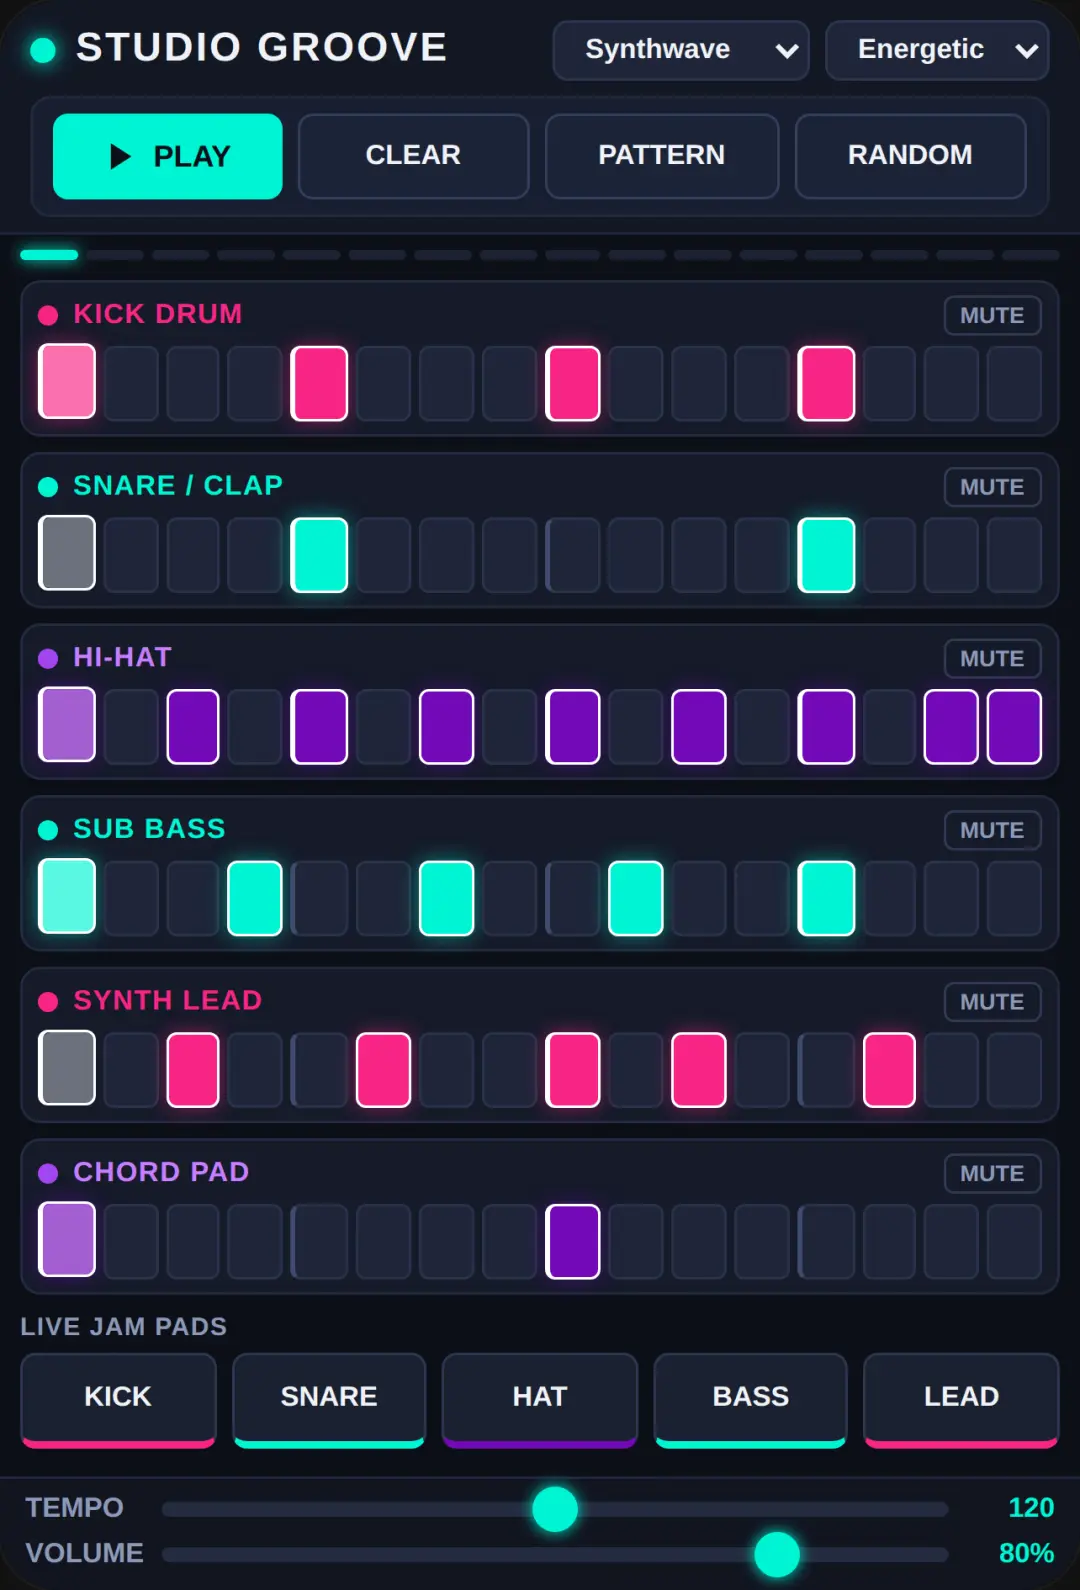Click the Tempo slider knob
This screenshot has width=1080, height=1590.
(x=555, y=1509)
